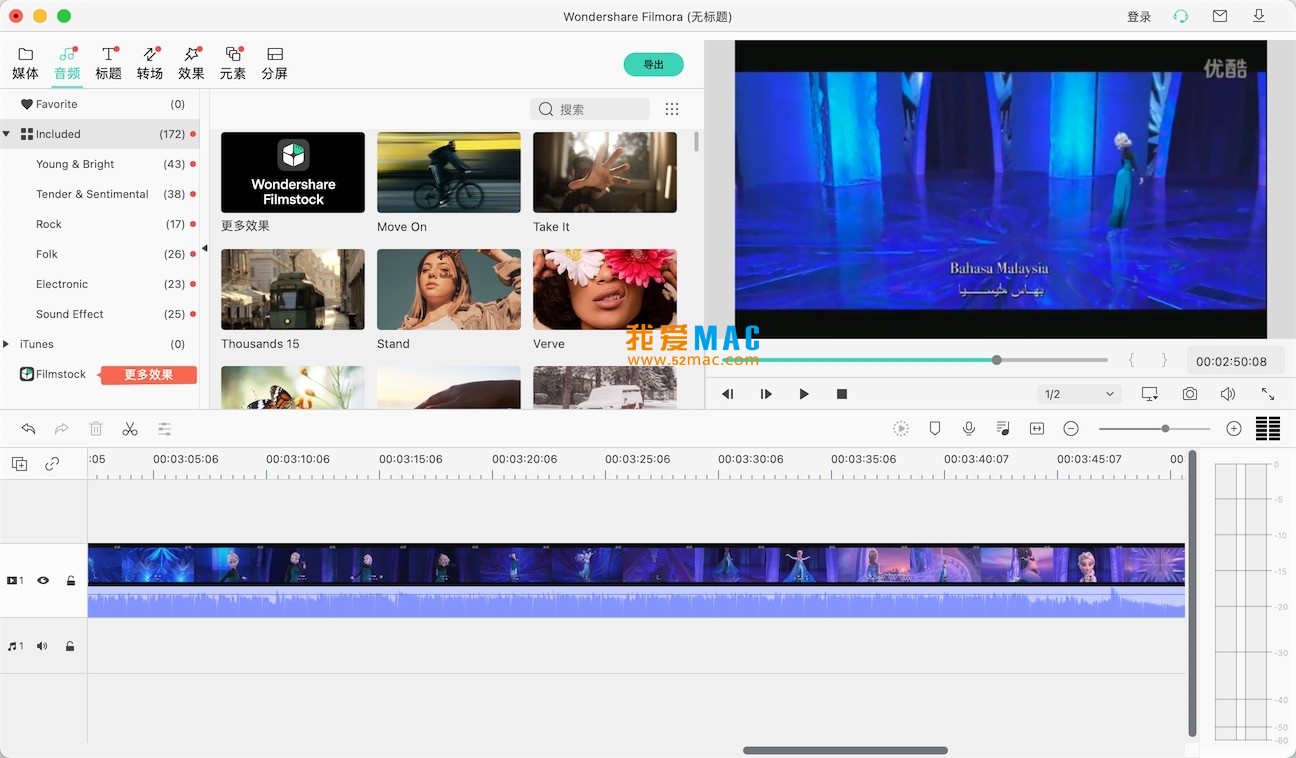Select the Stand audio thumbnail
Viewport: 1296px width, 758px height.
449,289
